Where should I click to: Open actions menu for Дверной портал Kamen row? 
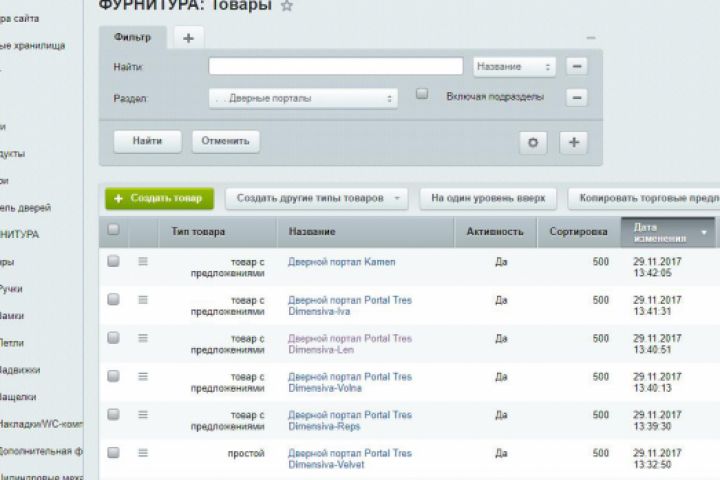tap(143, 261)
